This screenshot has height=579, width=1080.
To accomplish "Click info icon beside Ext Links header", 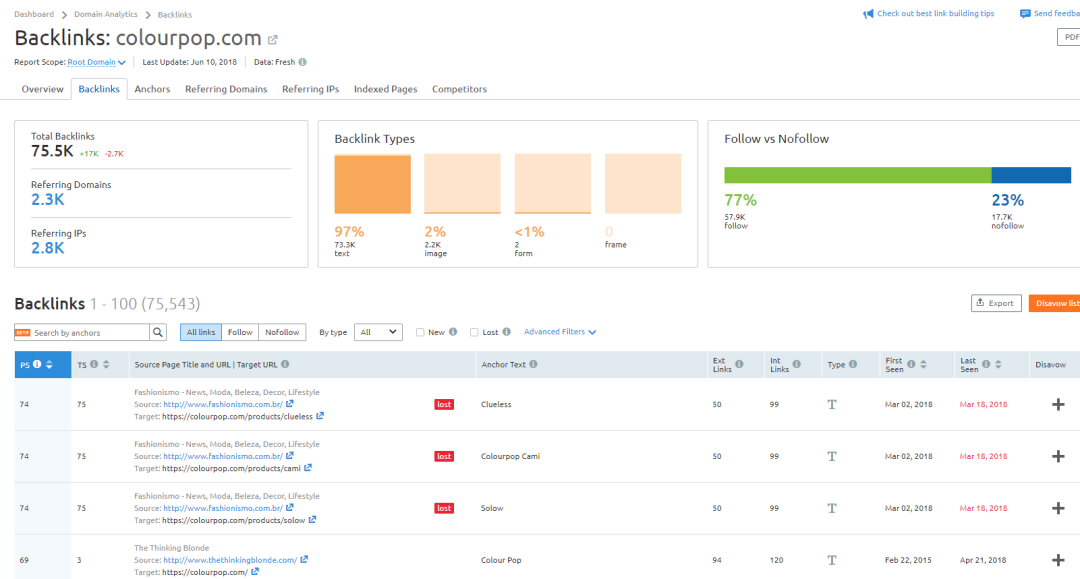I will point(738,364).
